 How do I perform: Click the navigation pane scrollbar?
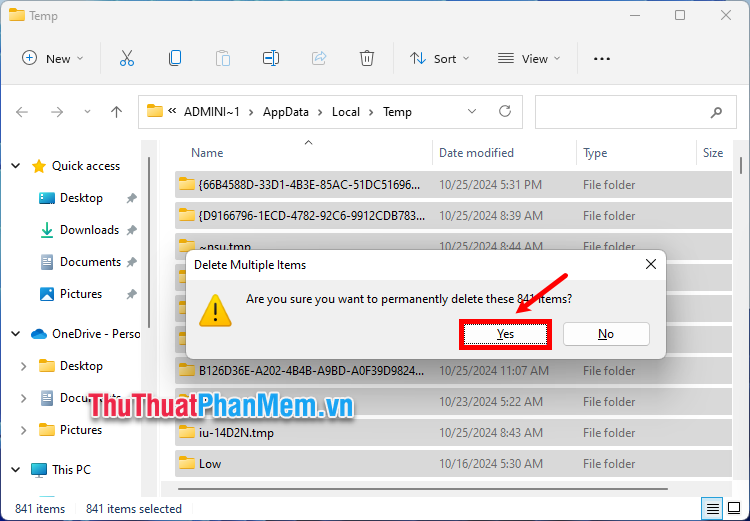149,243
